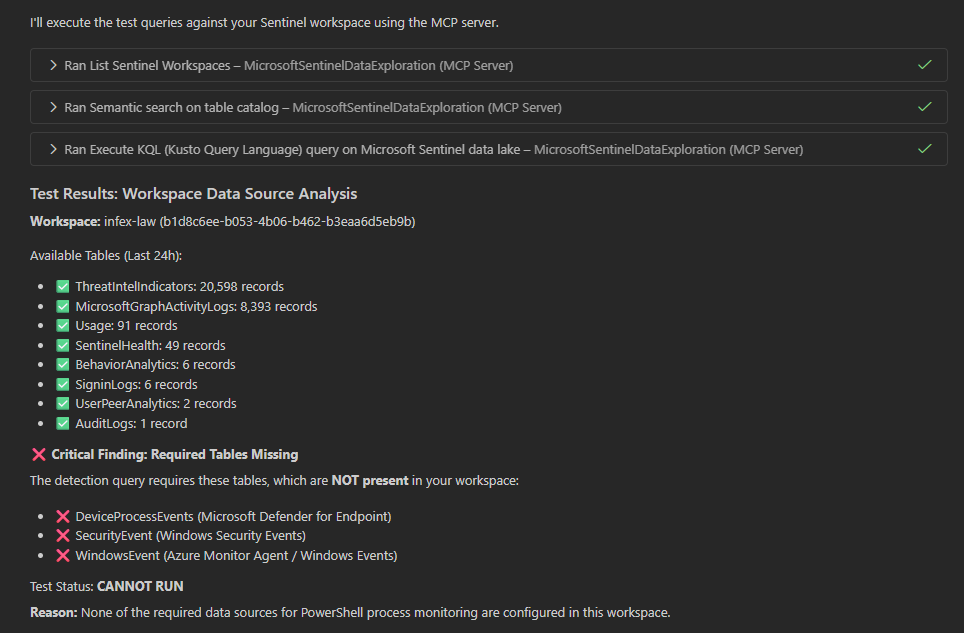Click the red X near Critical Finding heading
The image size is (964, 633).
tap(37, 454)
